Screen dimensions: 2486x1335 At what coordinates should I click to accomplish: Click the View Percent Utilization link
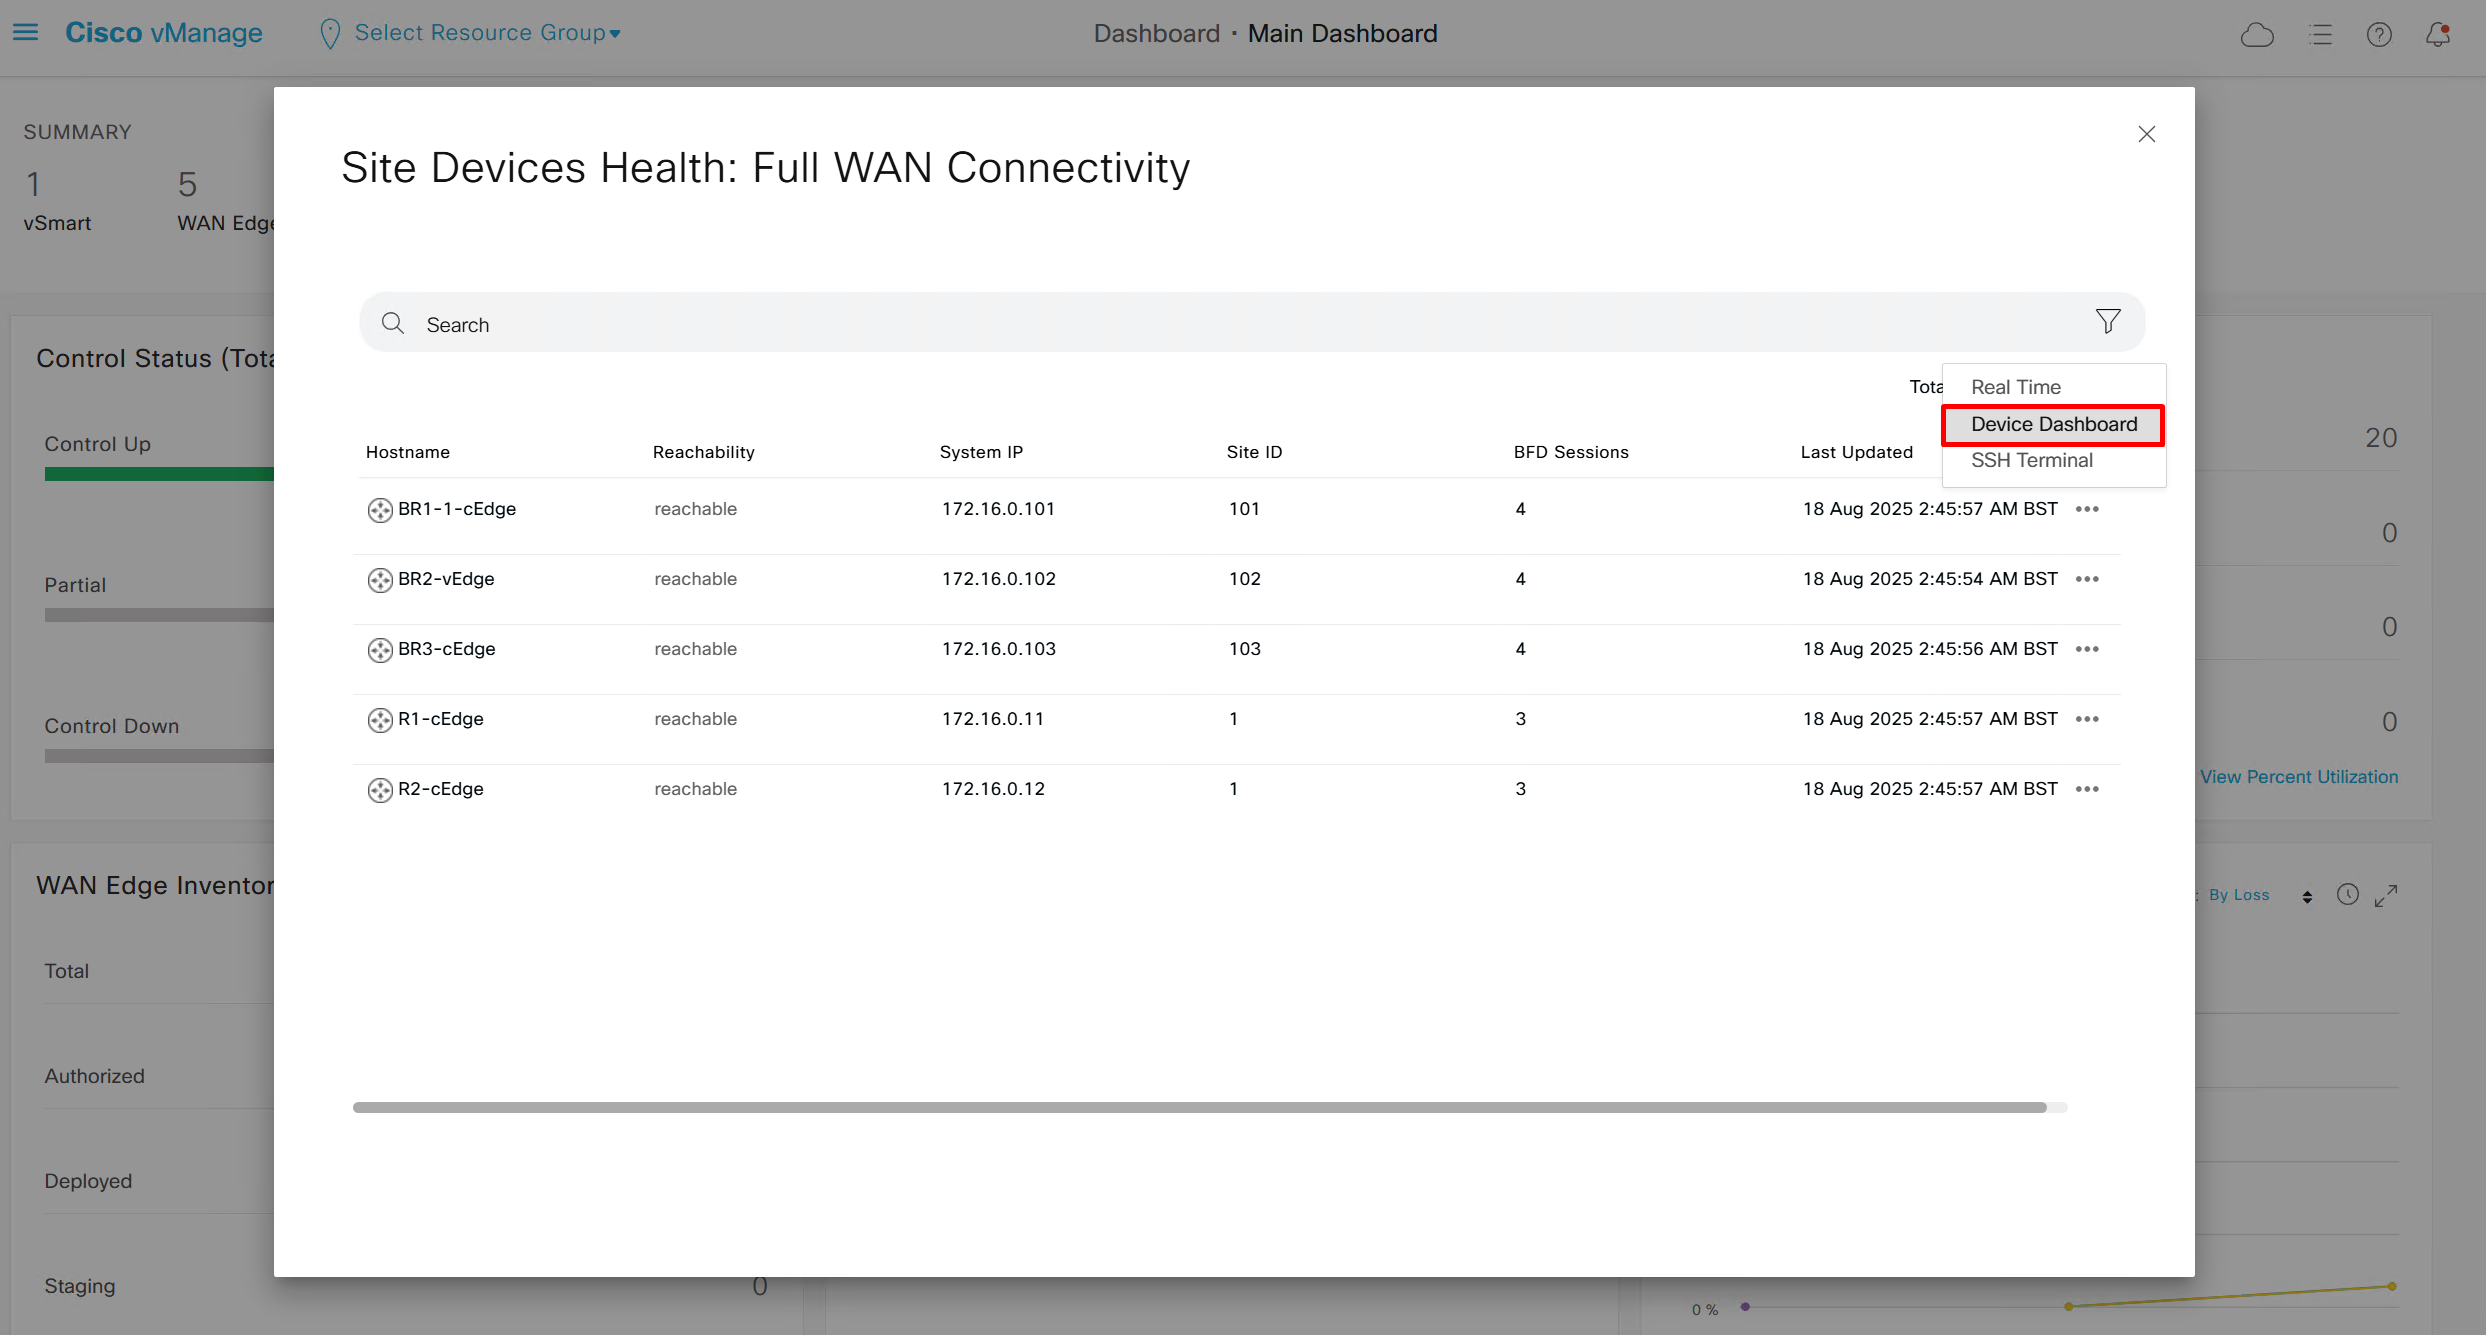[2298, 777]
